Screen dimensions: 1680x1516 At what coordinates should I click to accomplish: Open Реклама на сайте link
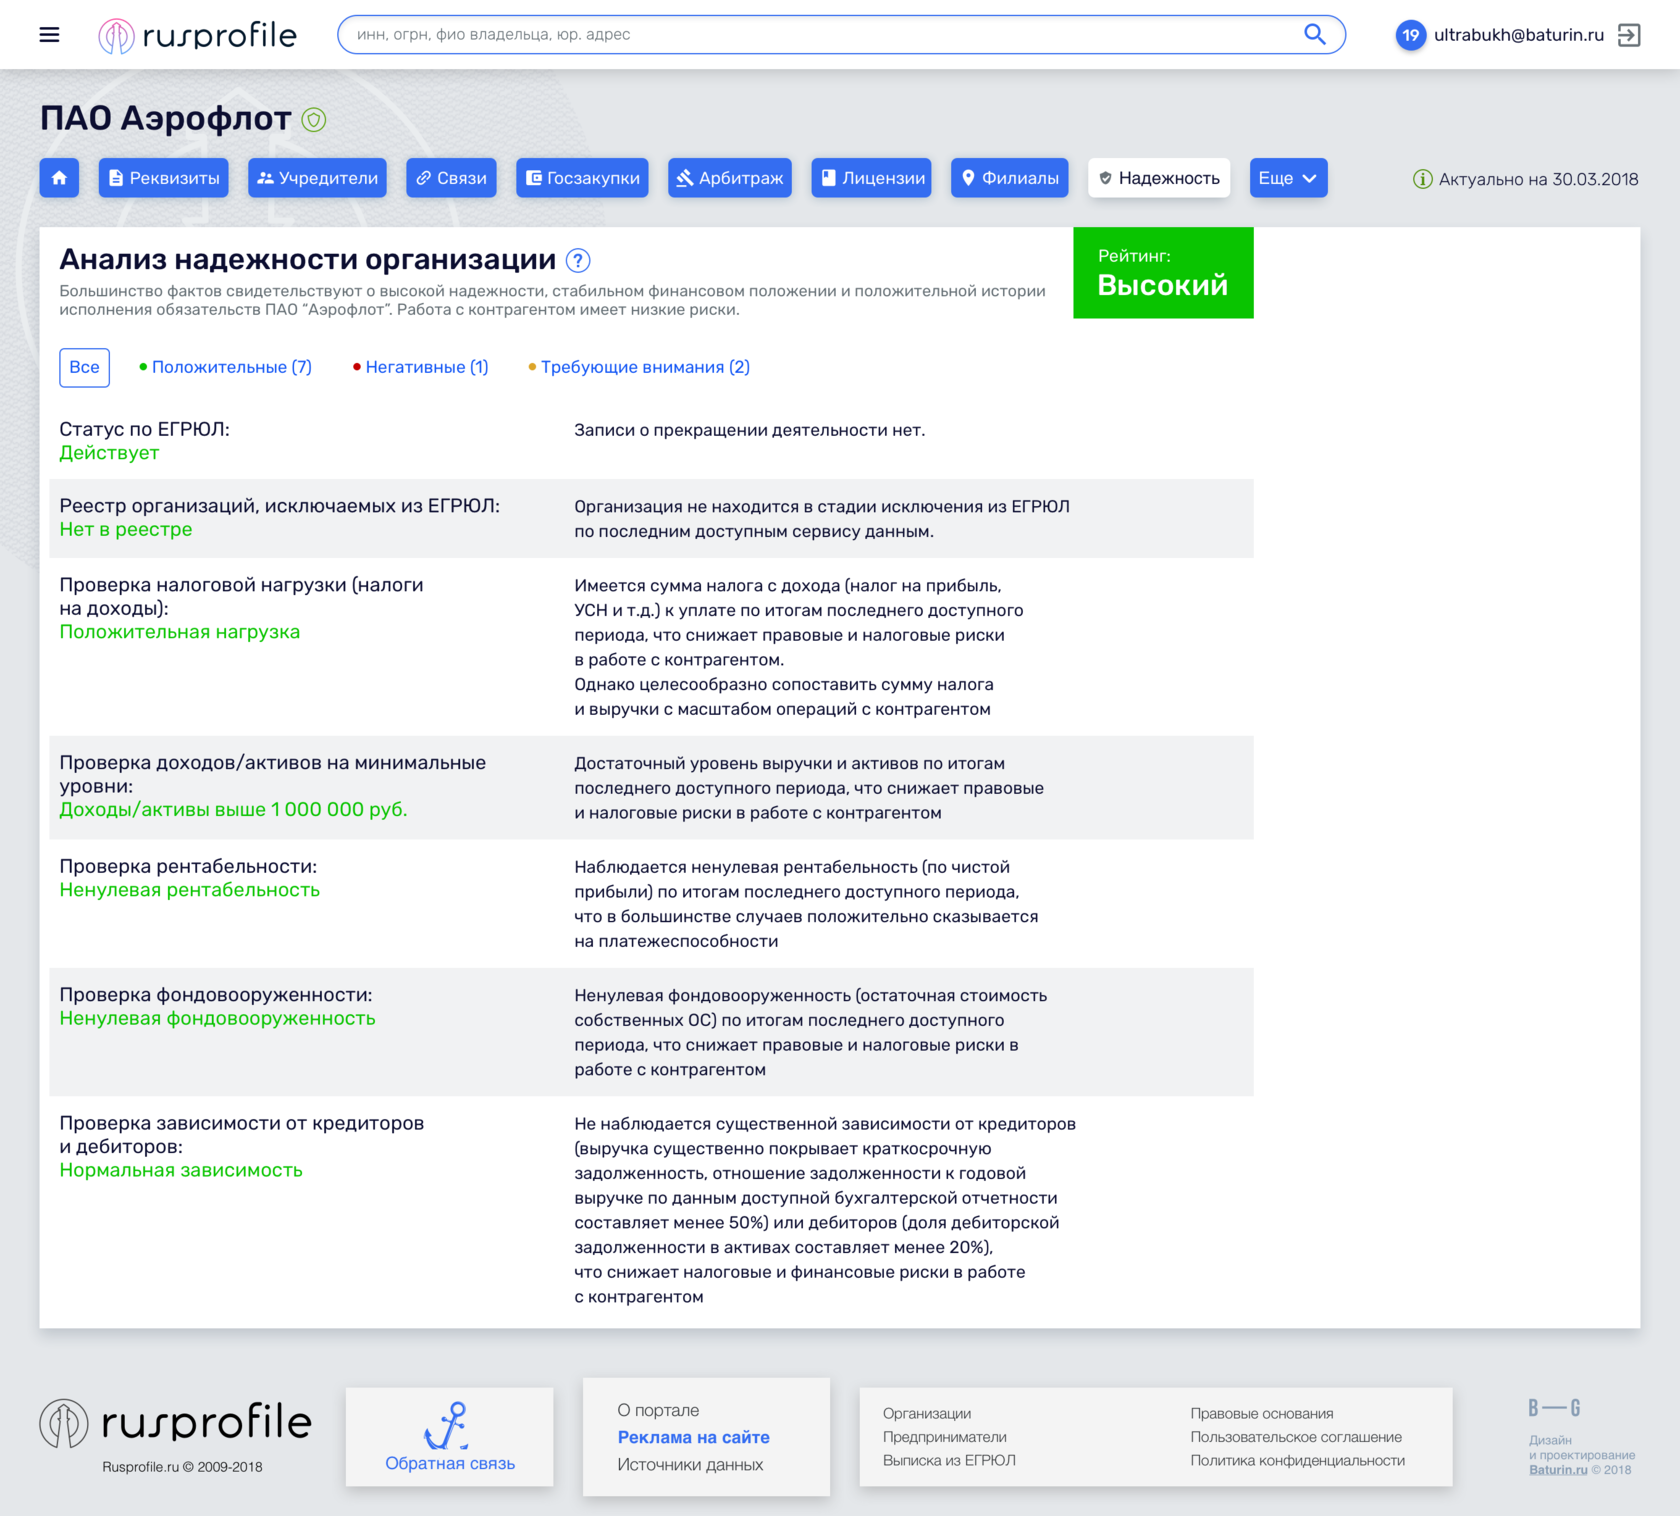click(694, 1437)
